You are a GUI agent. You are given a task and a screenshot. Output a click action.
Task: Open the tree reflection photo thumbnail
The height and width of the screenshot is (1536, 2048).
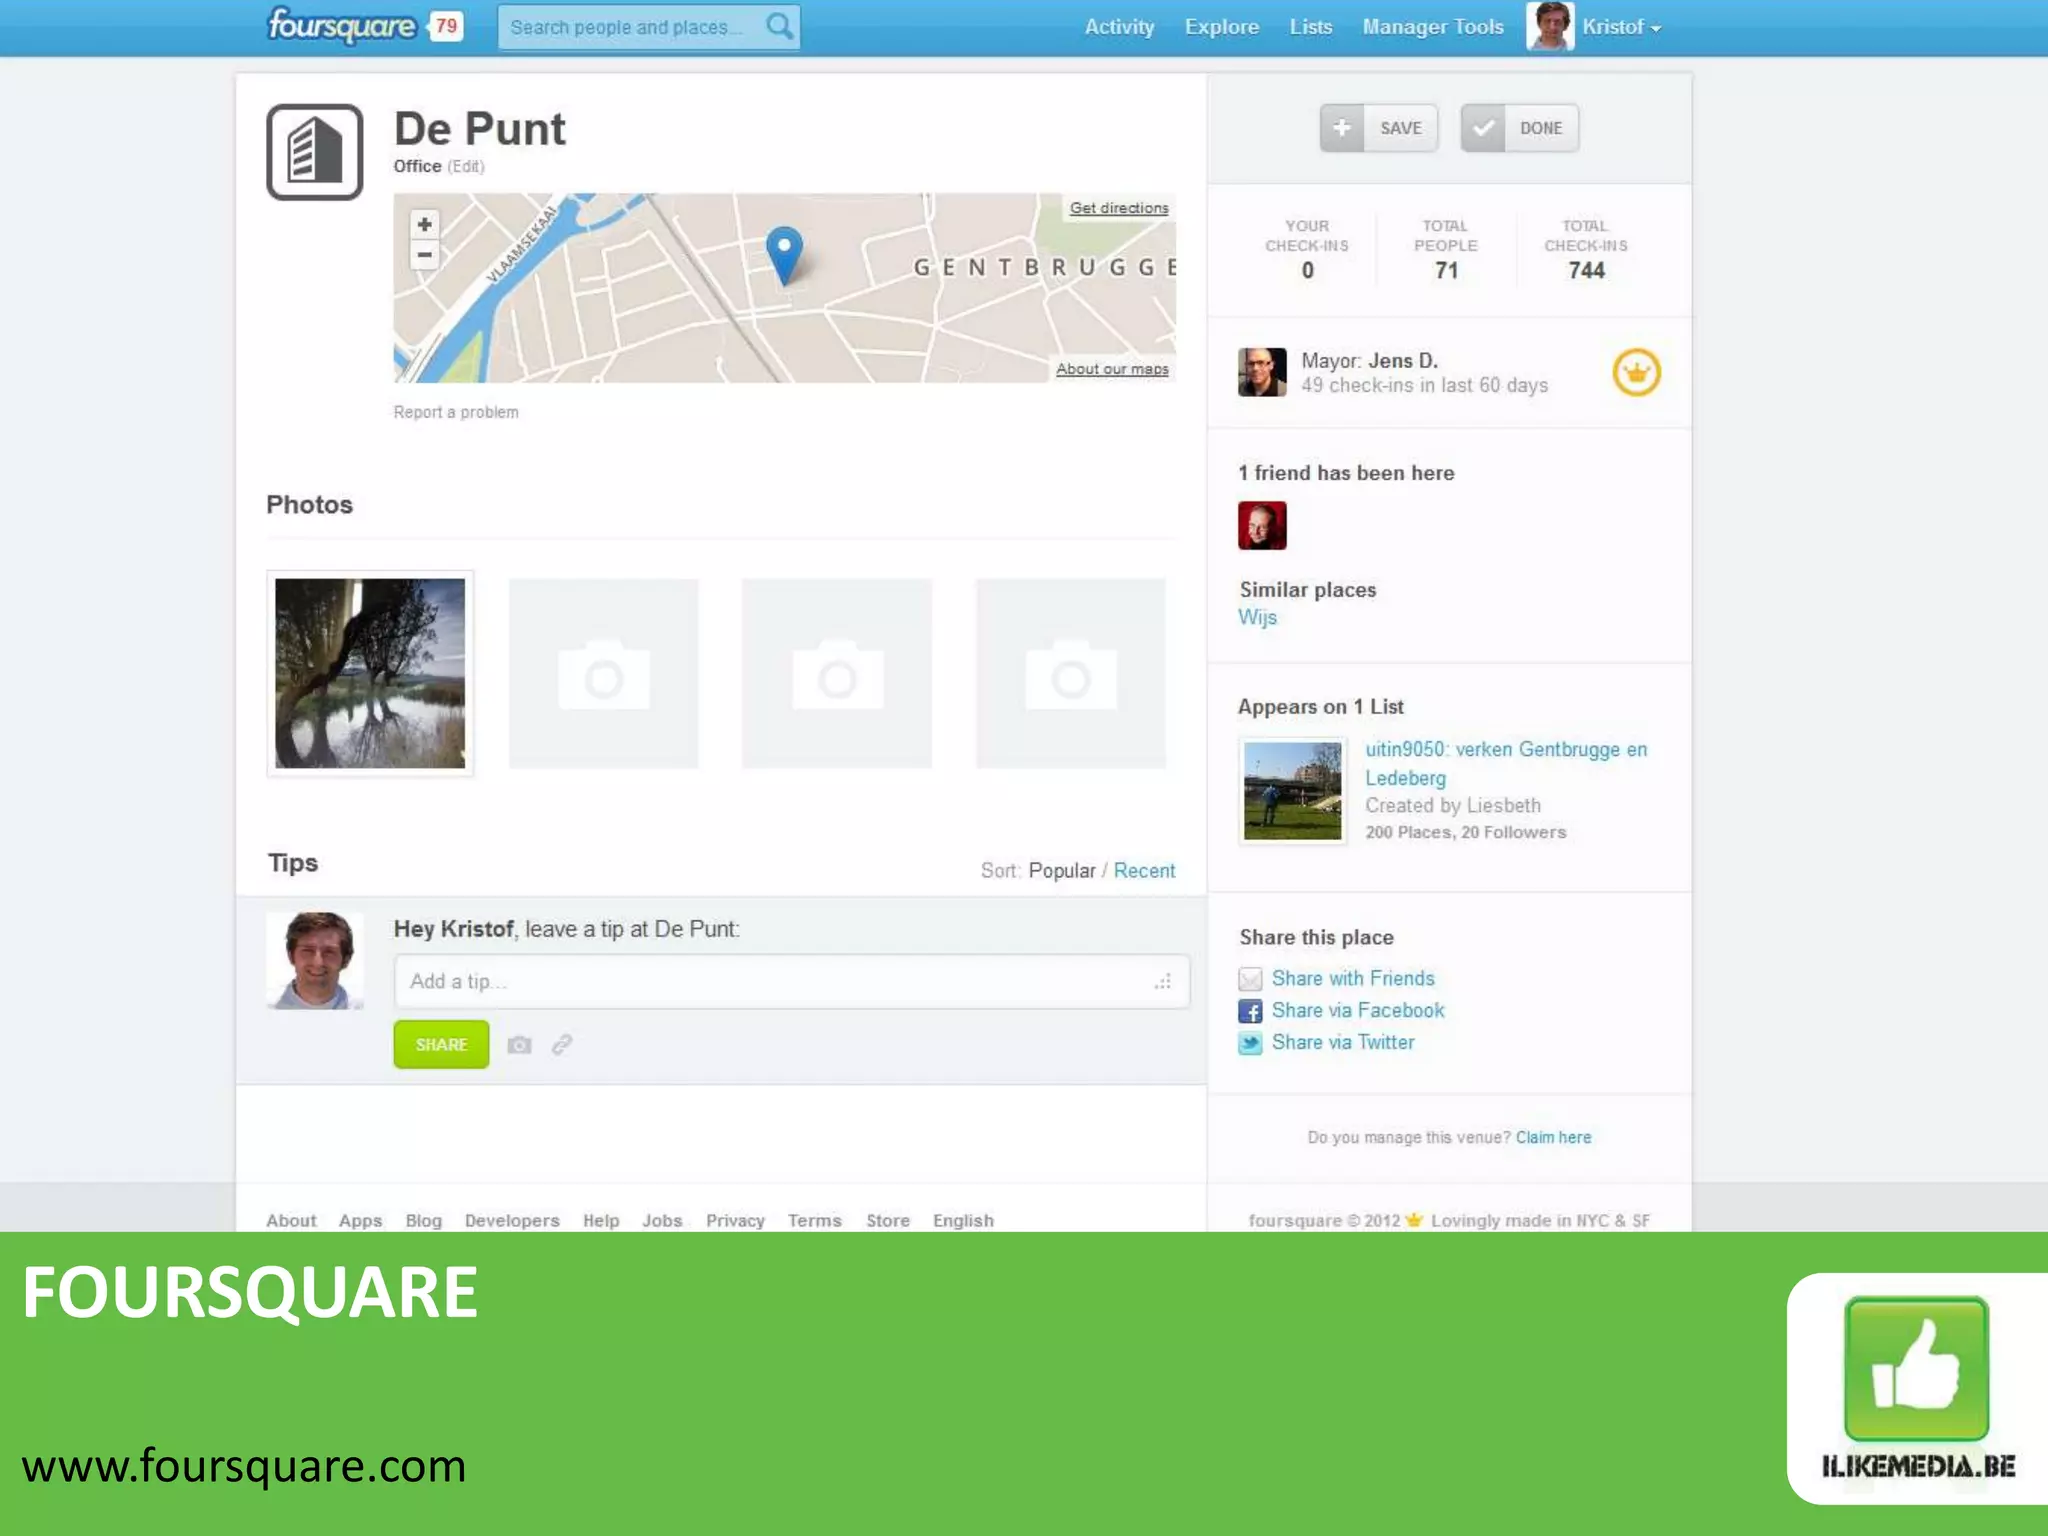point(370,673)
